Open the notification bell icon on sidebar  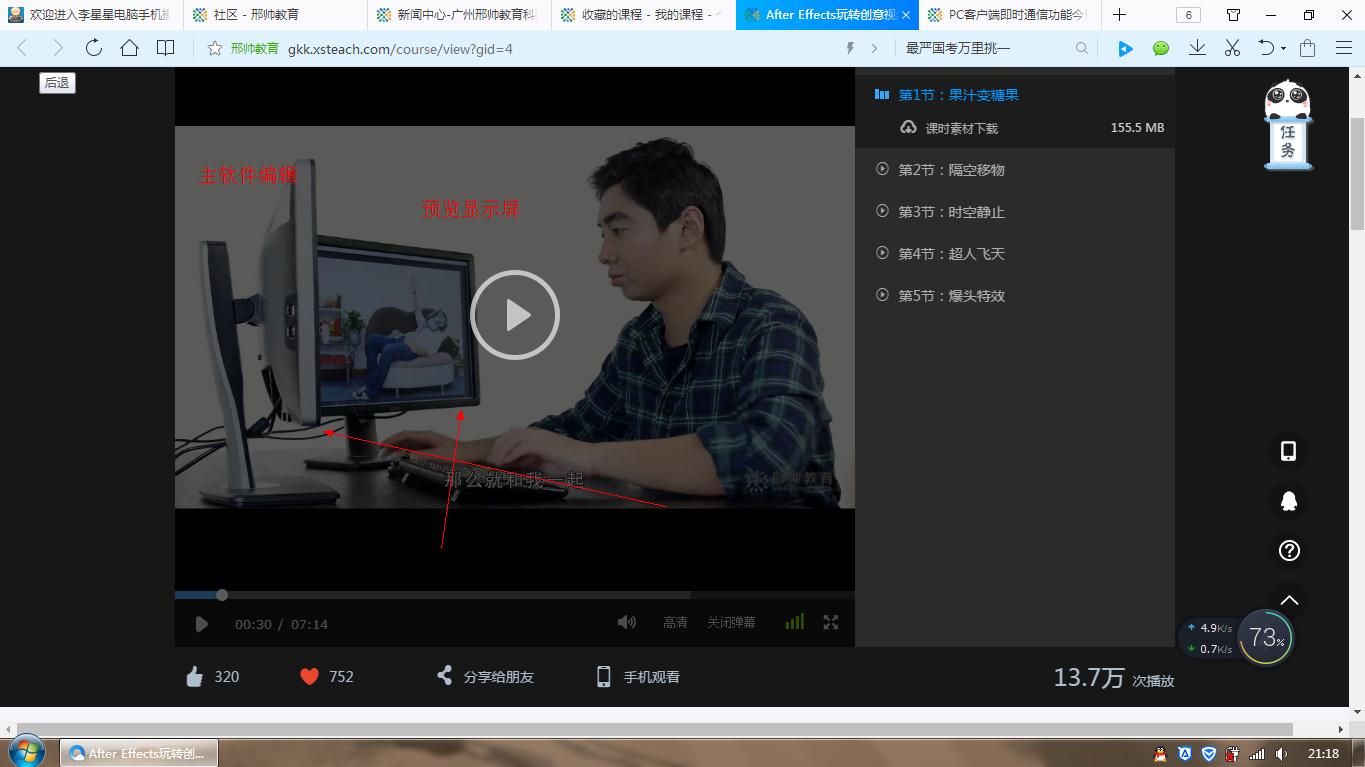coord(1288,501)
